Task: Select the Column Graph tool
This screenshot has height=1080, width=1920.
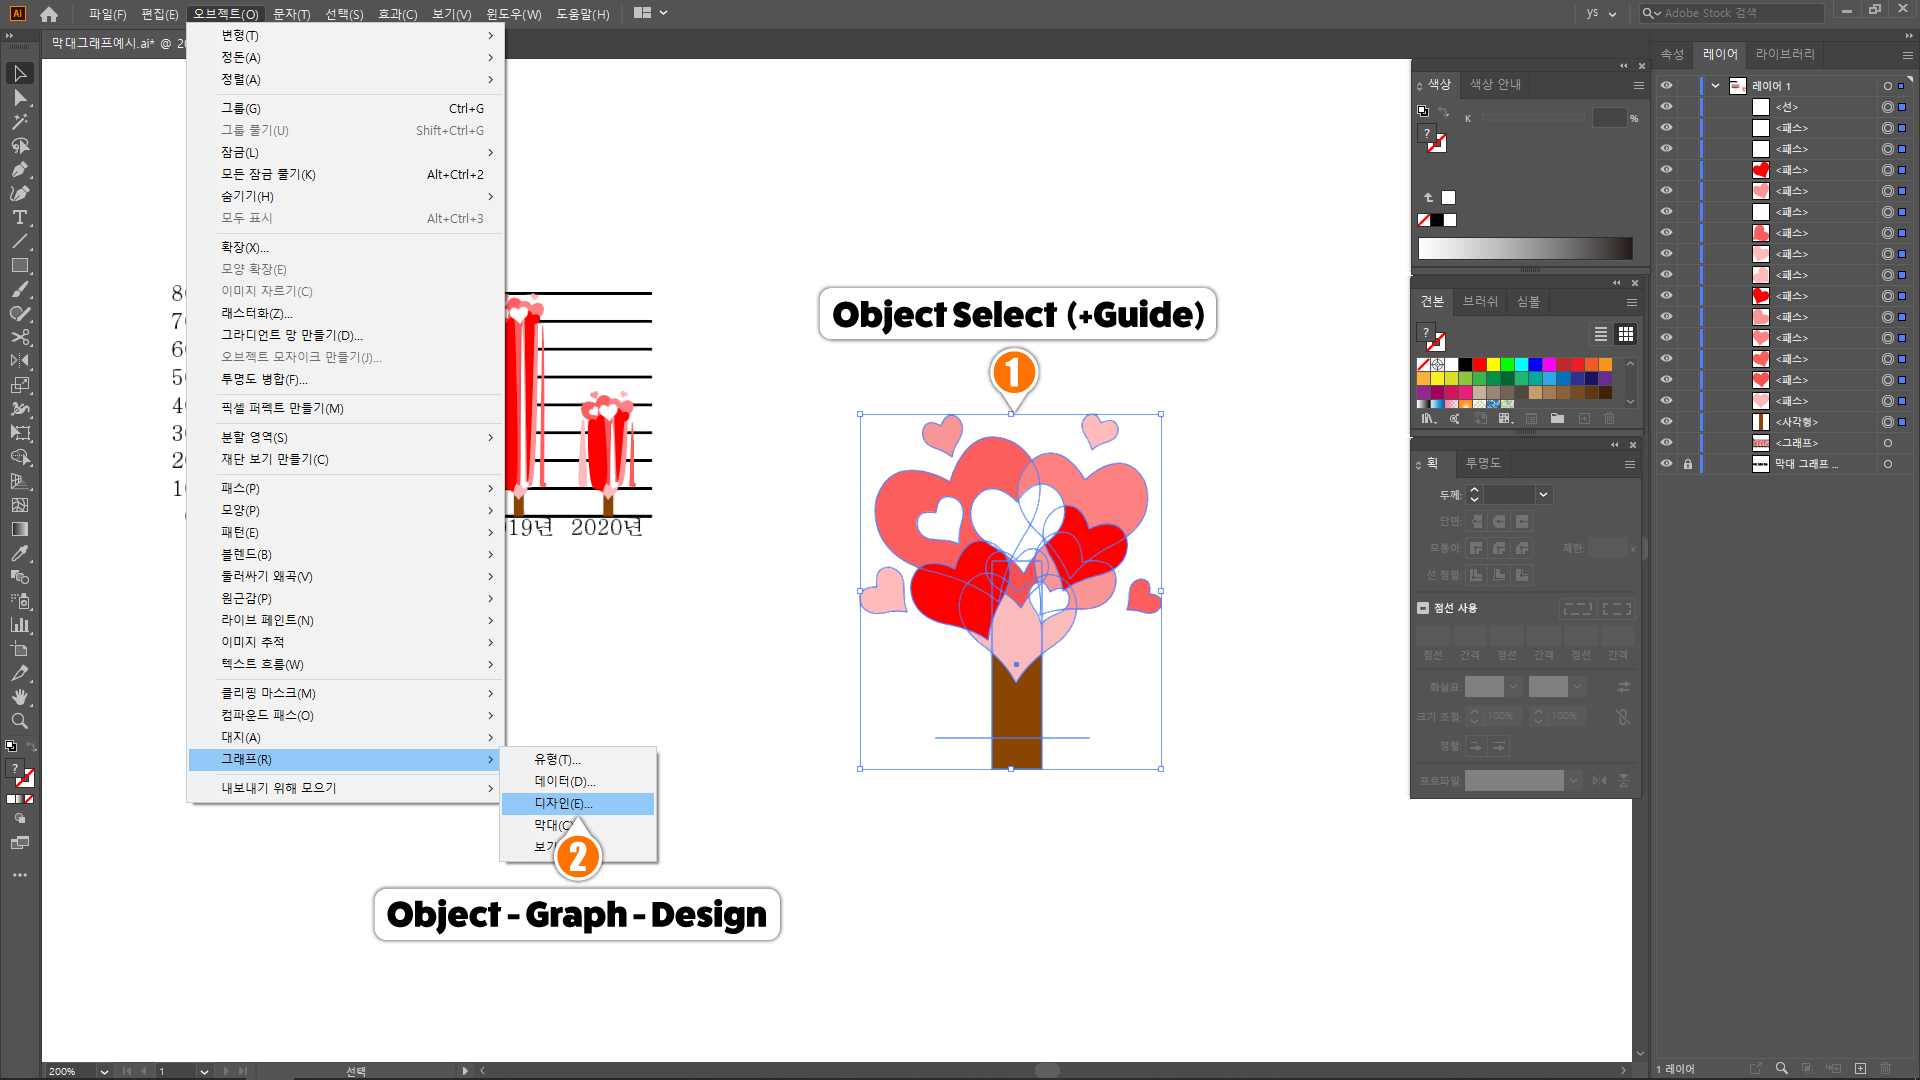Action: click(19, 625)
